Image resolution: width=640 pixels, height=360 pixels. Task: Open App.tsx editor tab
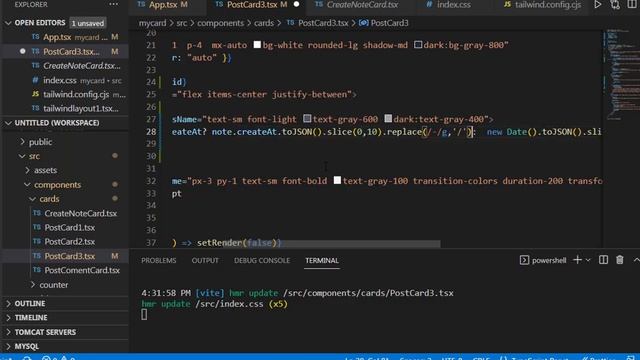point(162,5)
